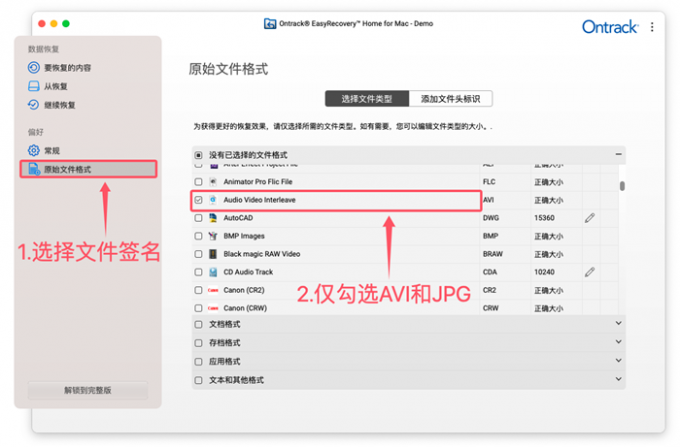680x447 pixels.
Task: Click the 从恢复 drive icon
Action: (33, 86)
